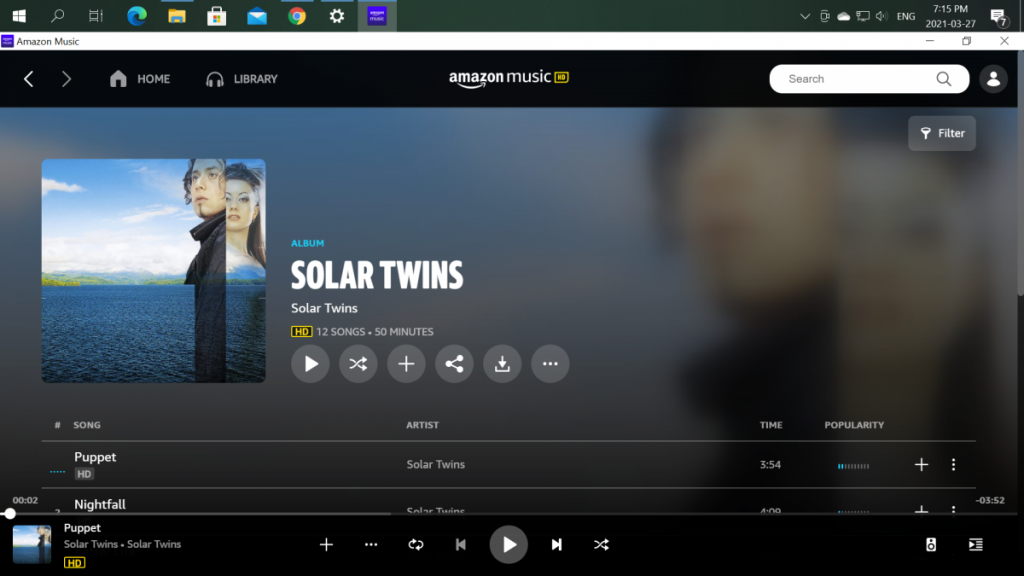Viewport: 1024px width, 576px height.
Task: Click the Solar Twins album cover art
Action: pos(153,271)
